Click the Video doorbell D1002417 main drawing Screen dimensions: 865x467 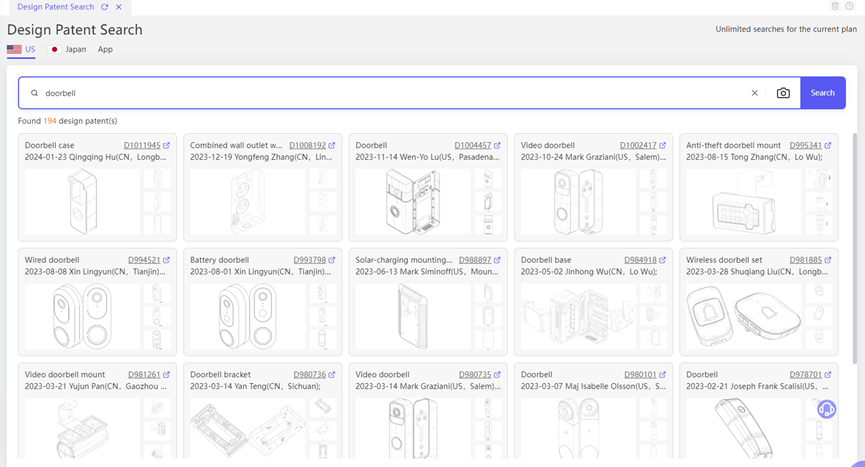click(x=578, y=201)
